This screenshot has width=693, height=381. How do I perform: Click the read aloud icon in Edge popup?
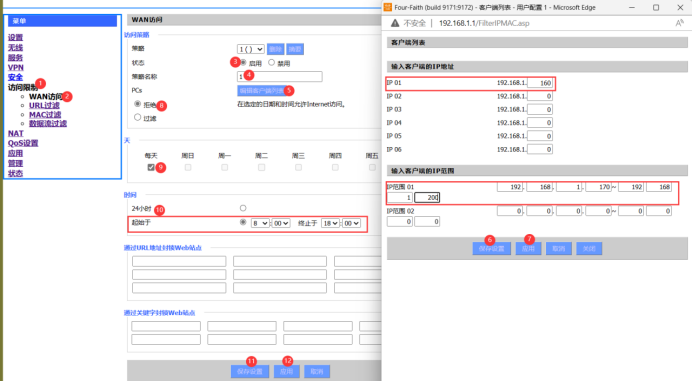[x=679, y=23]
